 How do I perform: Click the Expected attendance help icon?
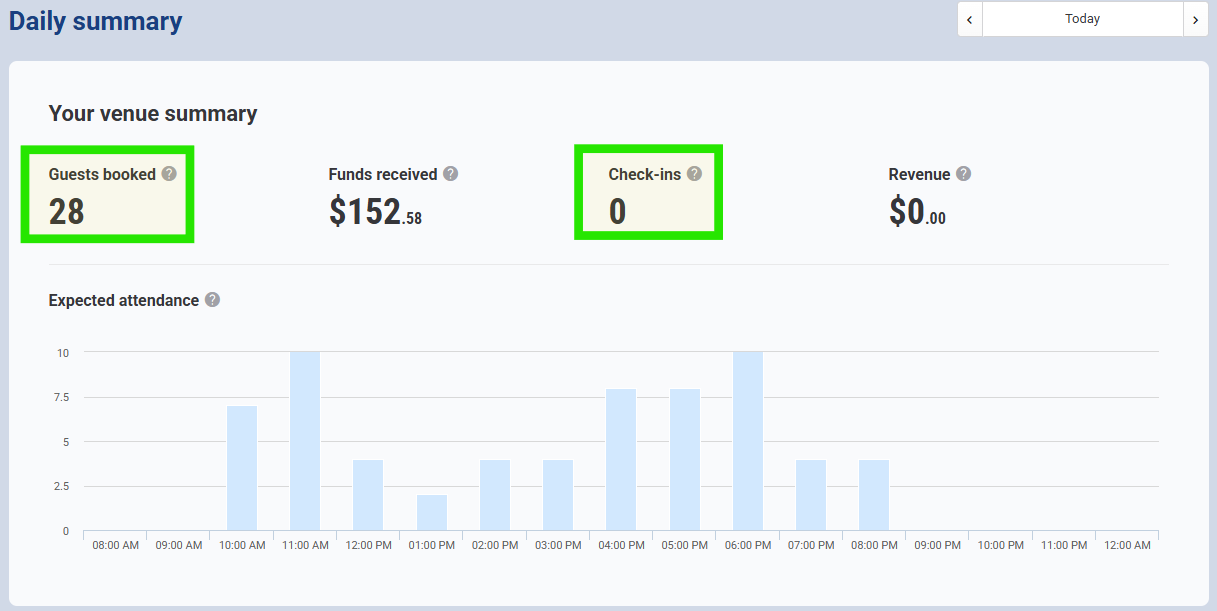coord(212,300)
